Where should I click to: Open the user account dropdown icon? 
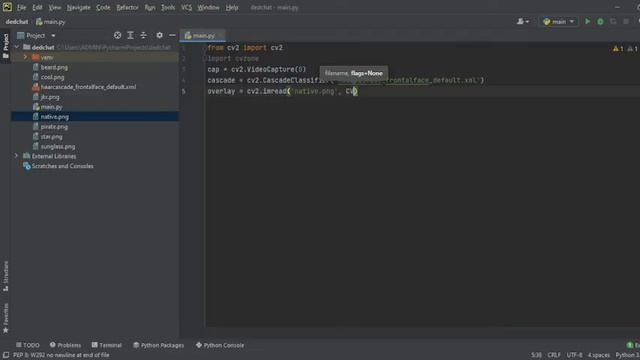point(523,22)
